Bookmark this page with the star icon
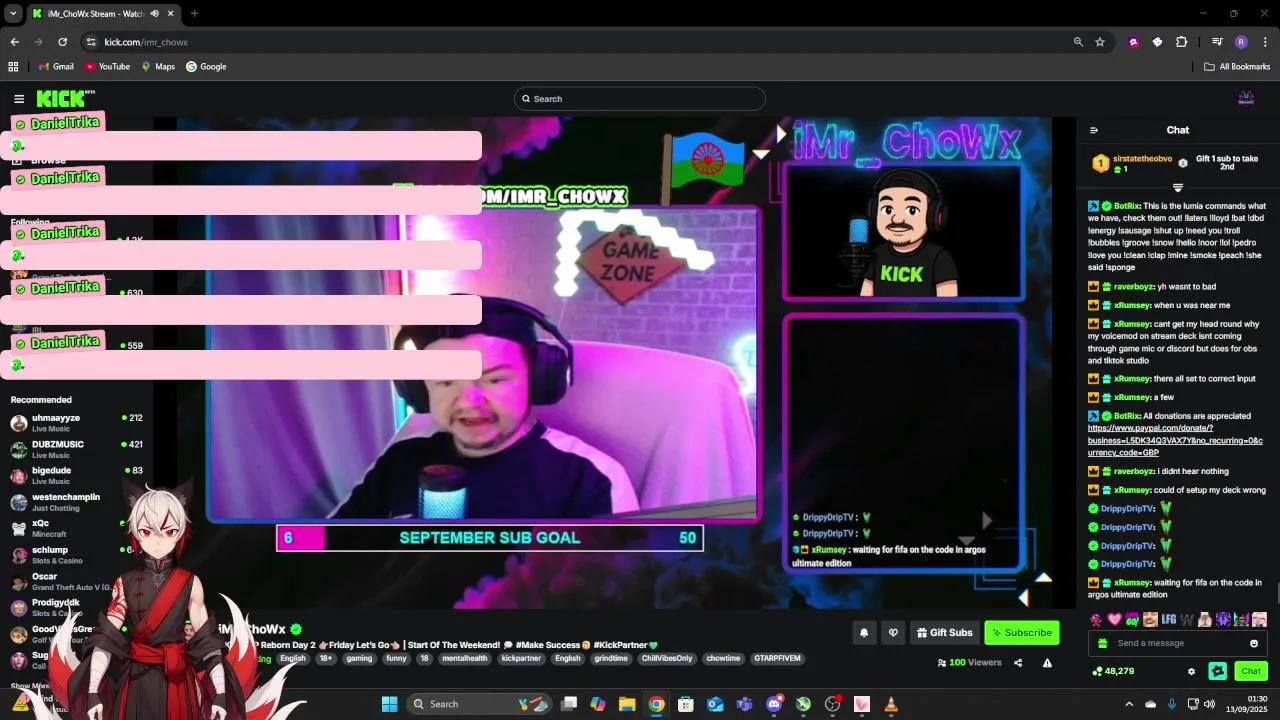The image size is (1280, 720). [x=1100, y=42]
